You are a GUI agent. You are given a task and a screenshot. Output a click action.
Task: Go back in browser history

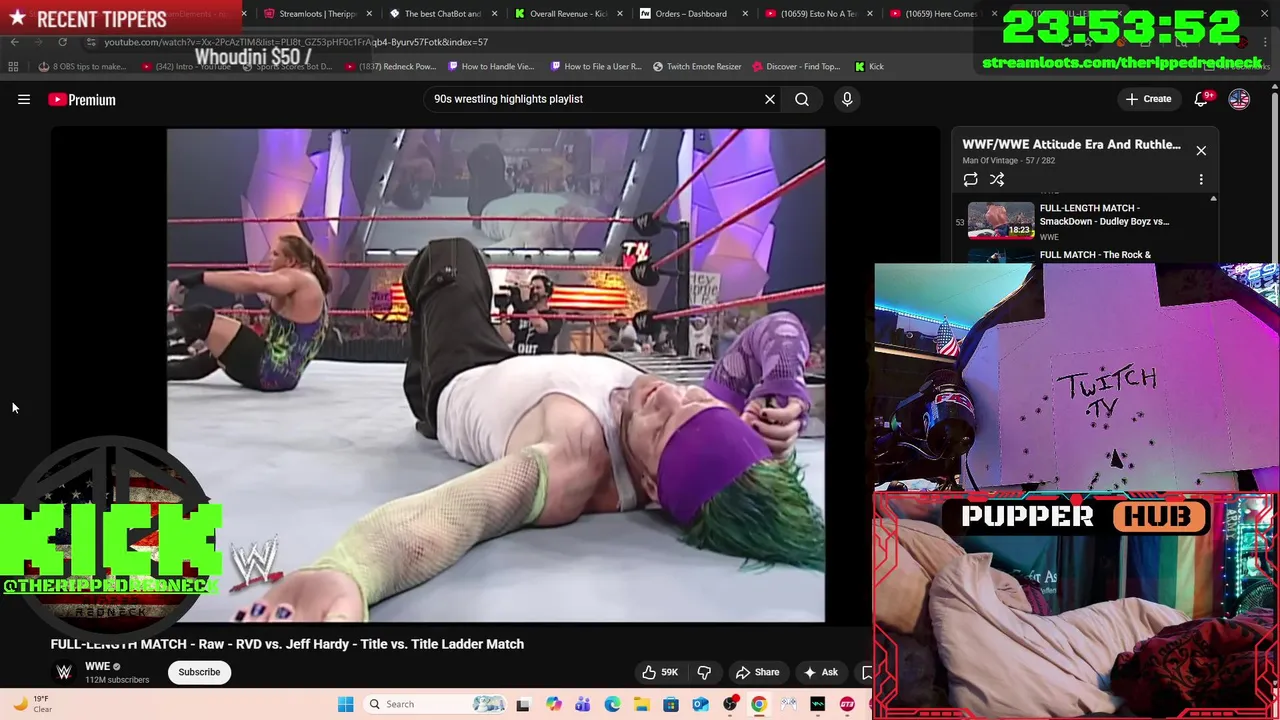pyautogui.click(x=14, y=42)
